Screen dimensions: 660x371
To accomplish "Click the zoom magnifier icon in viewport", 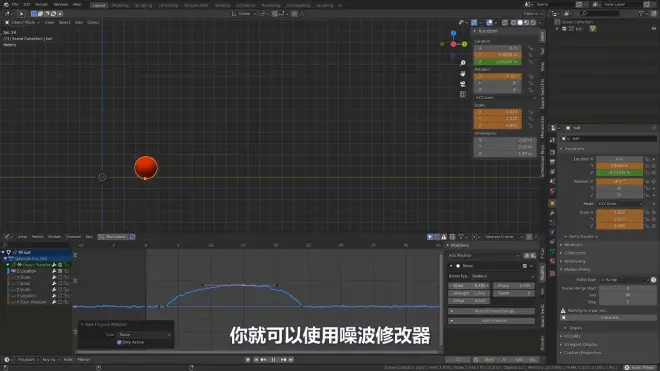I will (x=463, y=63).
